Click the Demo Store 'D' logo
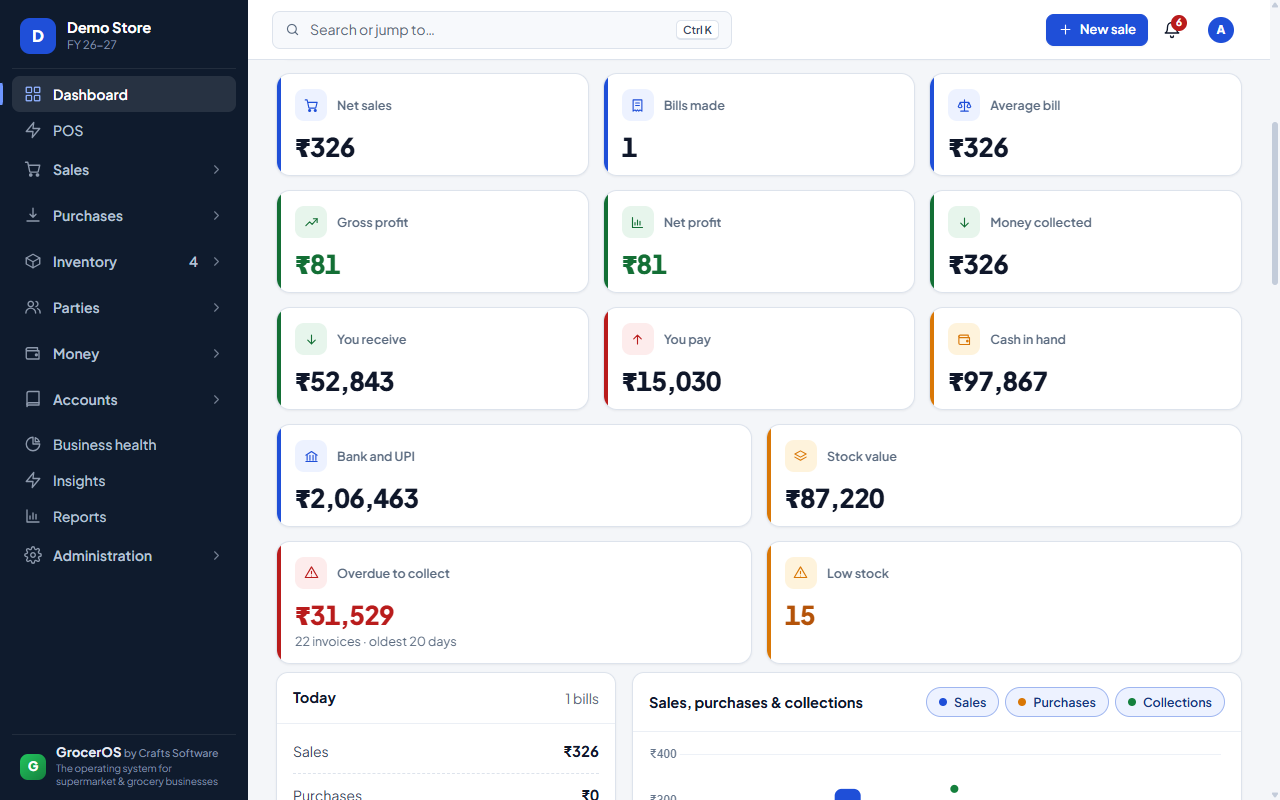 38,36
